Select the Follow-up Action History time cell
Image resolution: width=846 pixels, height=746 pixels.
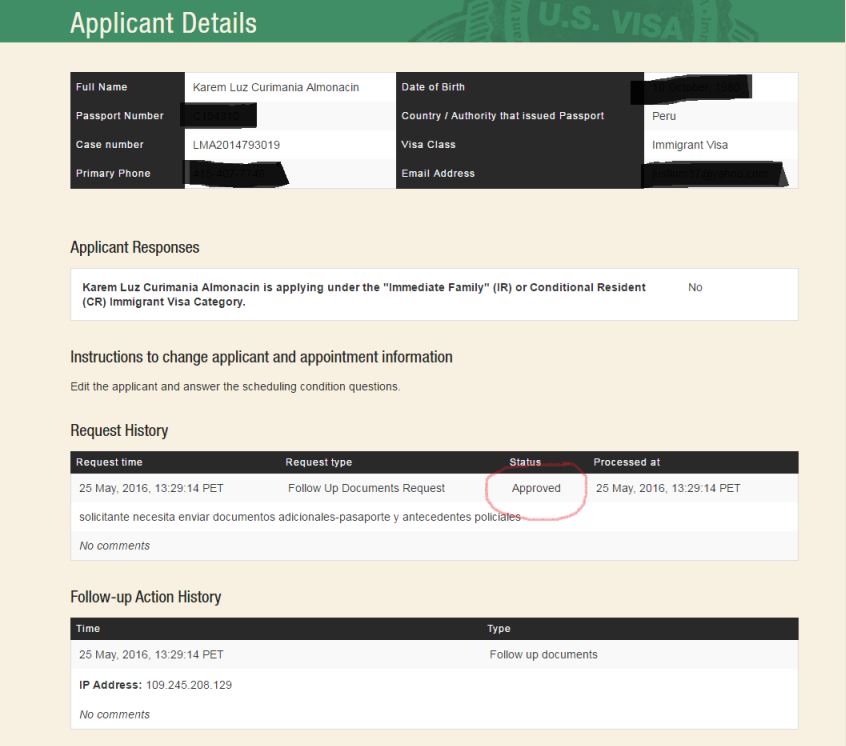coord(151,654)
